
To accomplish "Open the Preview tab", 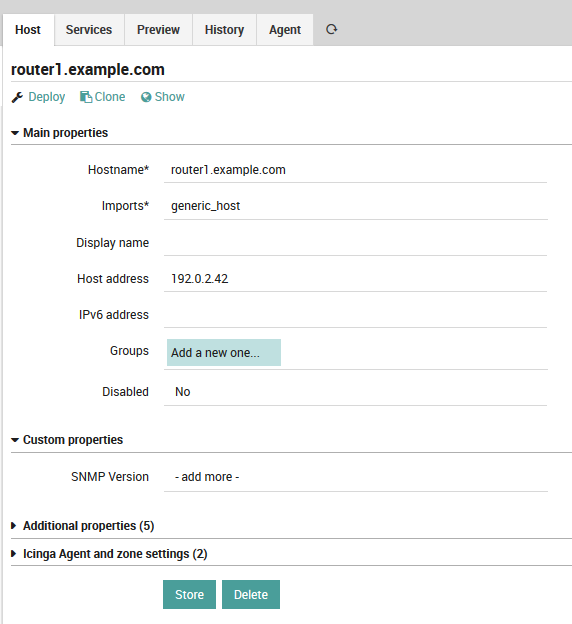I will tap(158, 30).
